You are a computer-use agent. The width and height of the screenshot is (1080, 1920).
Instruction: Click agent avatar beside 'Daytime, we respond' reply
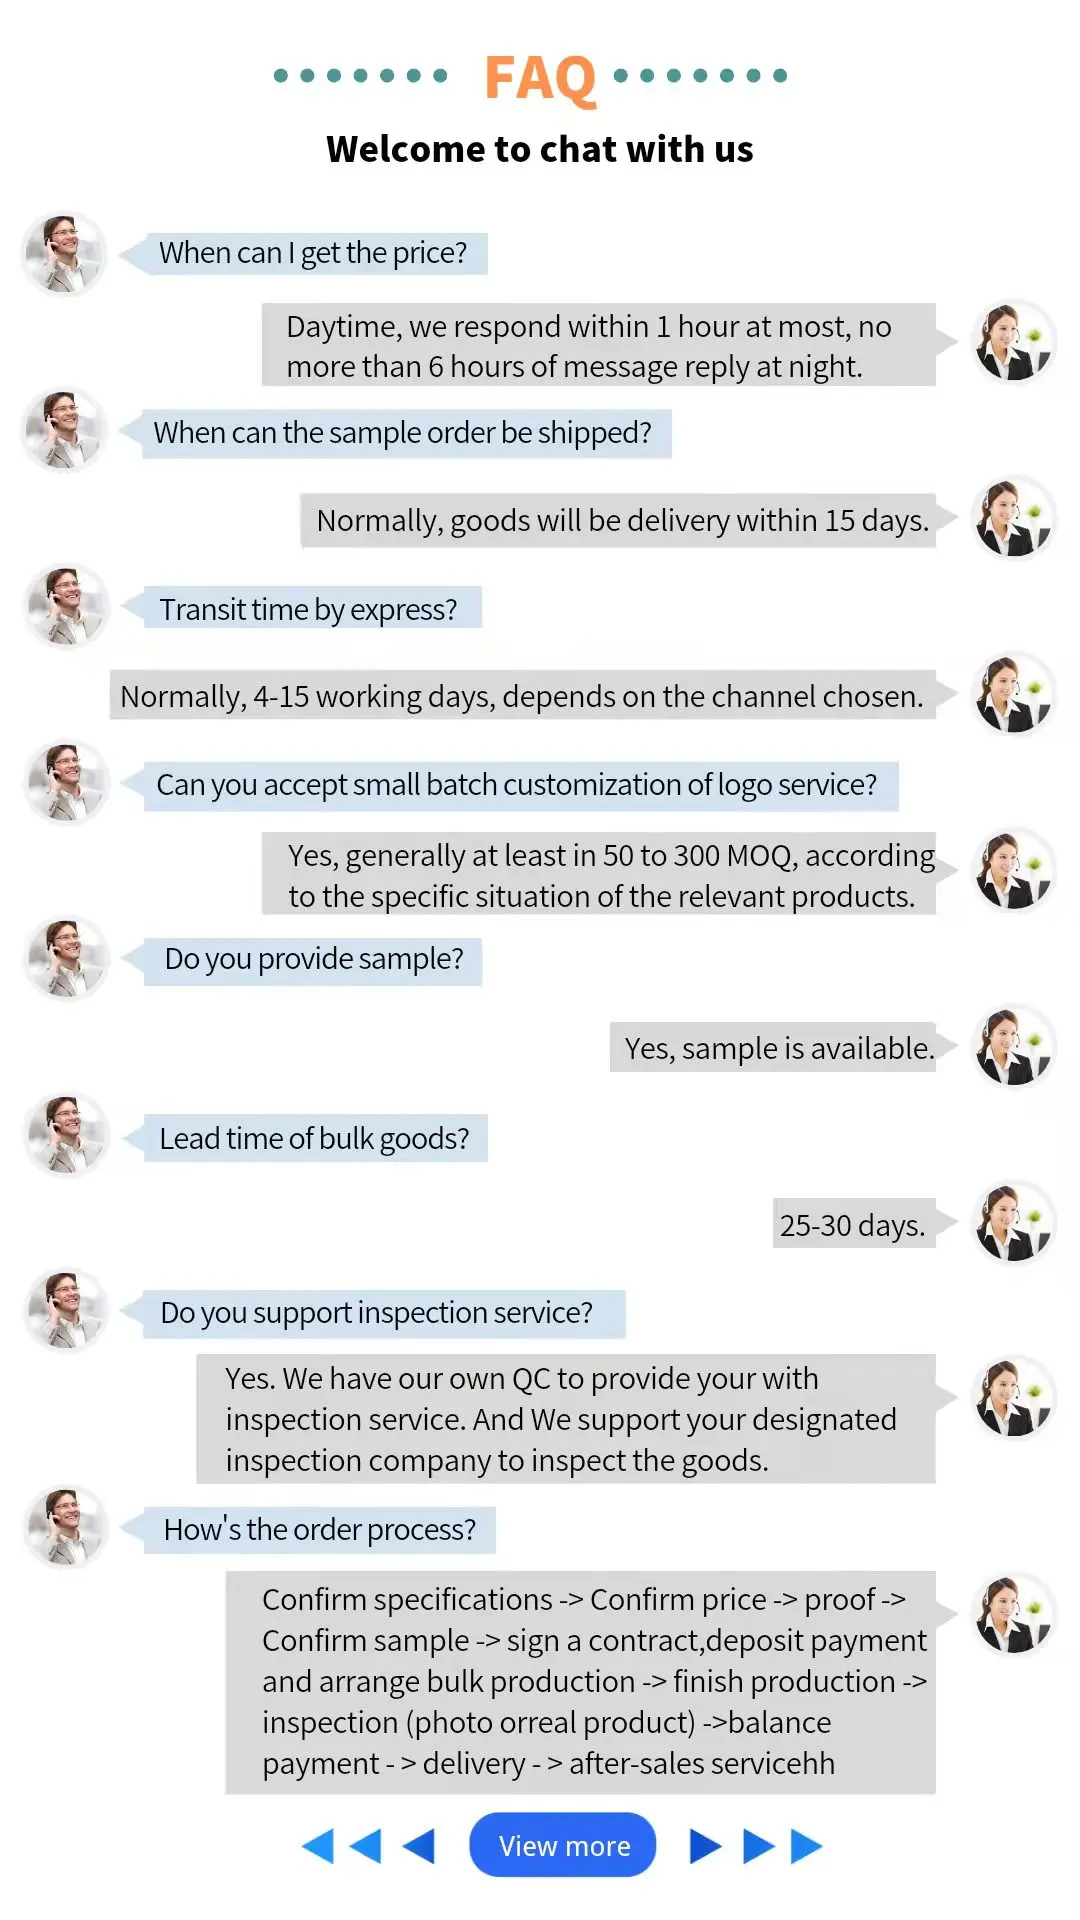pos(1013,342)
